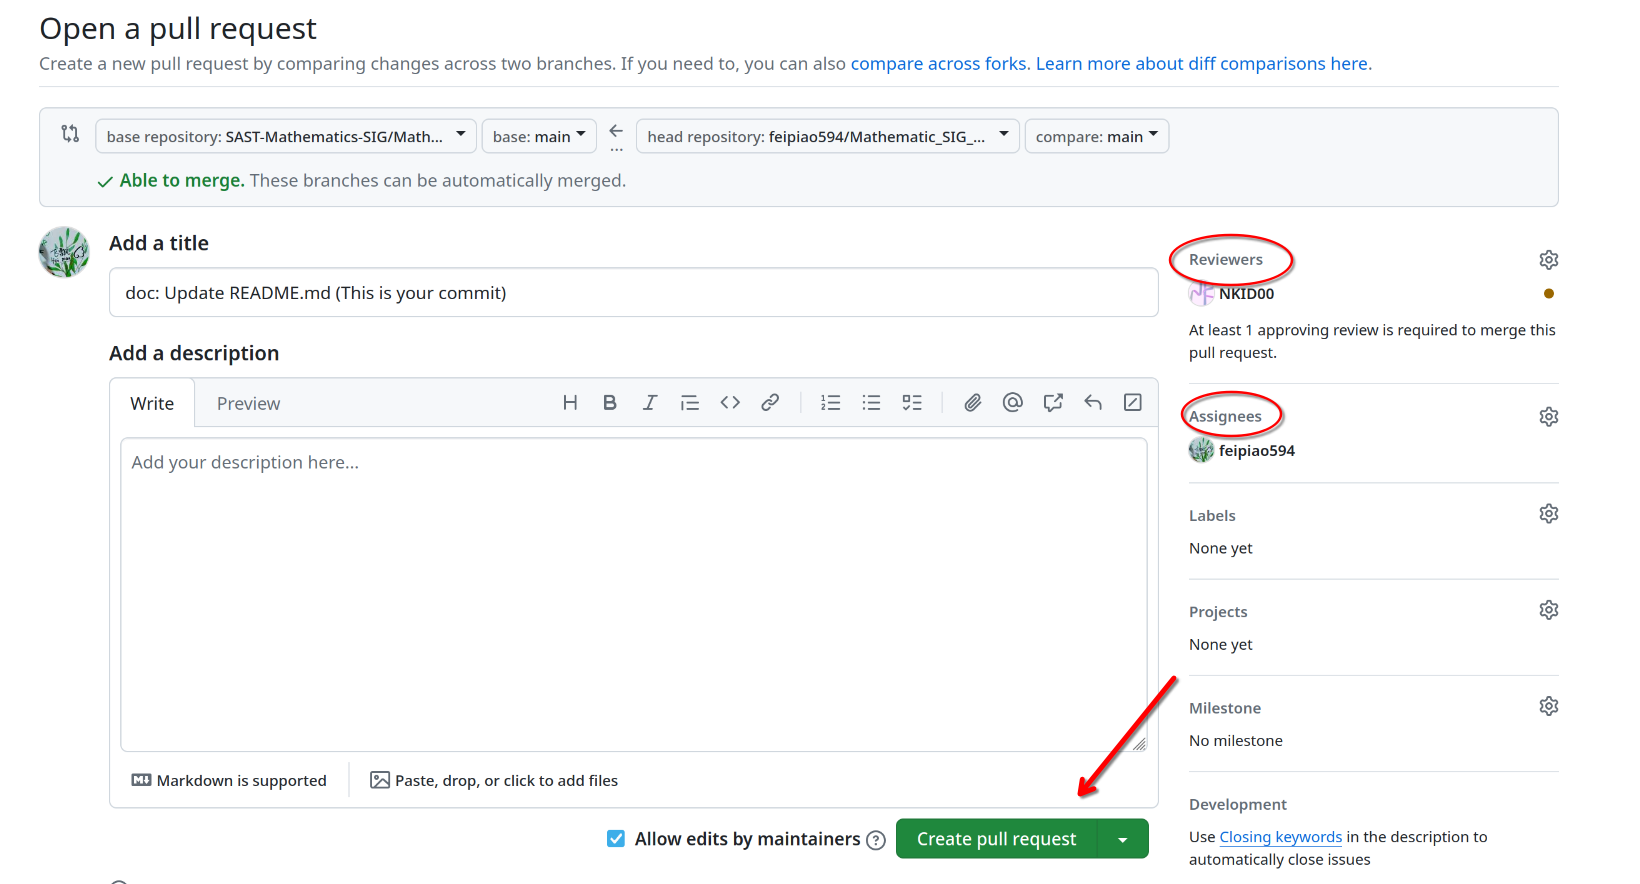Image resolution: width=1640 pixels, height=884 pixels.
Task: Click Reviewers heading
Action: [x=1226, y=260]
